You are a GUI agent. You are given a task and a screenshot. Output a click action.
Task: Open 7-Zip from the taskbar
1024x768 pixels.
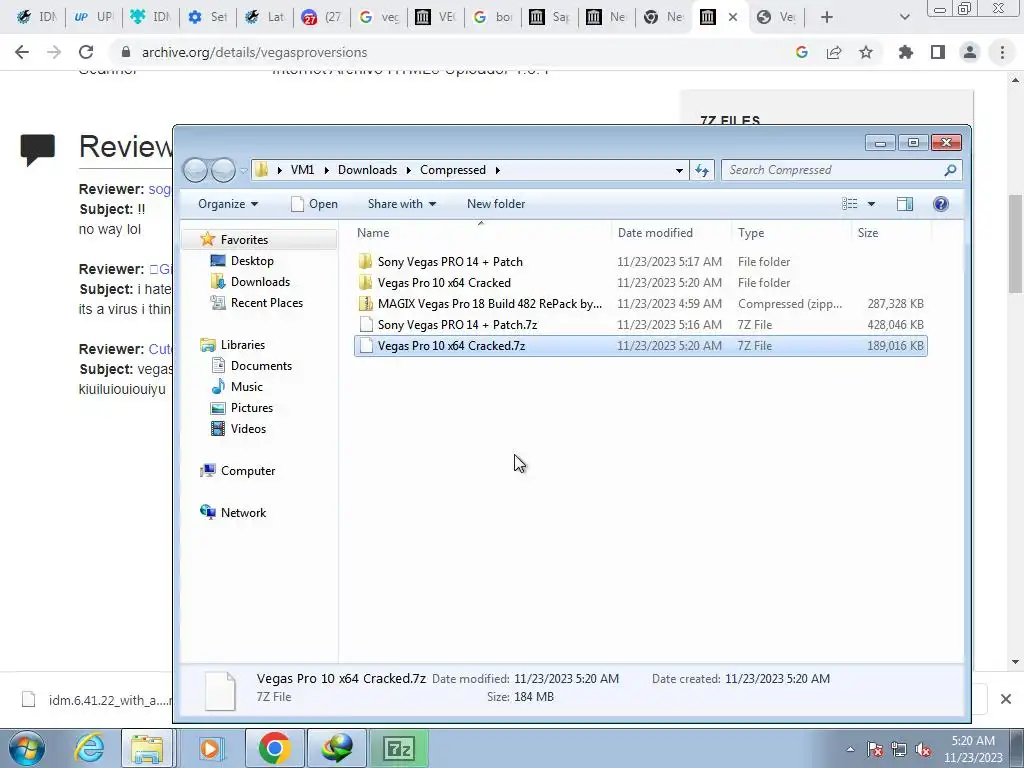click(399, 748)
